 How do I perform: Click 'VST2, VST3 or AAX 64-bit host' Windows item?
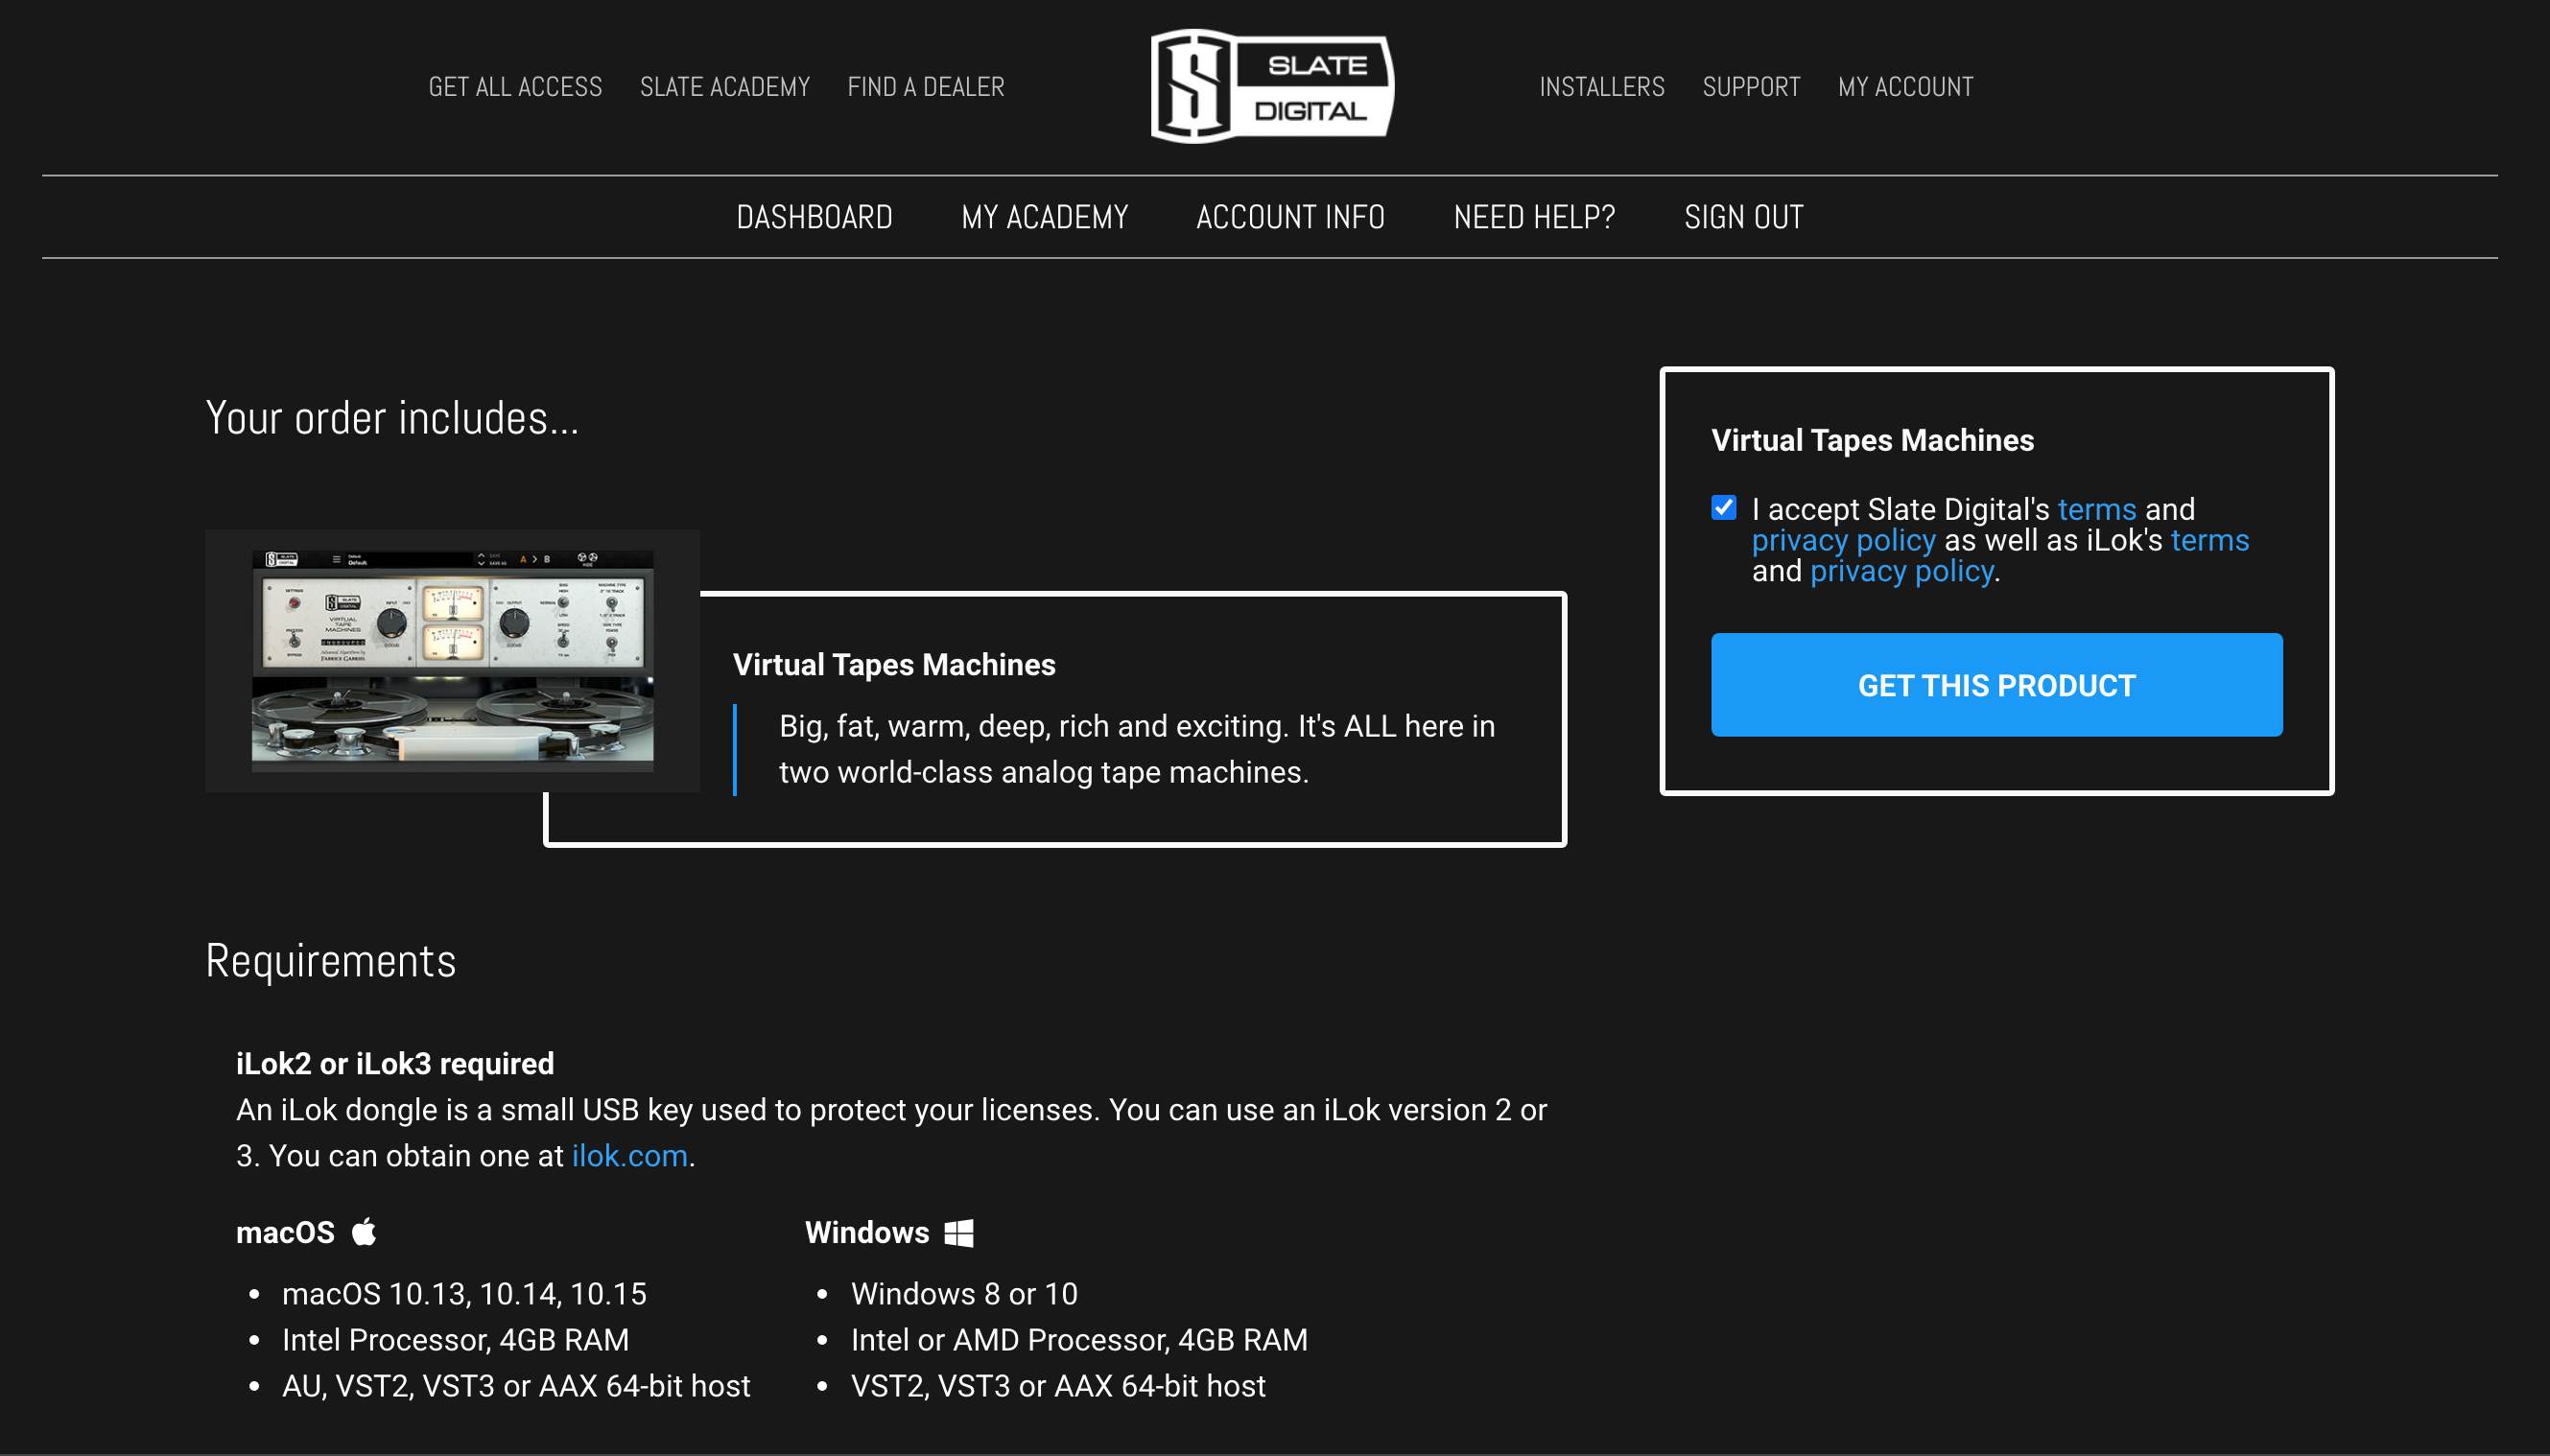pyautogui.click(x=1058, y=1386)
